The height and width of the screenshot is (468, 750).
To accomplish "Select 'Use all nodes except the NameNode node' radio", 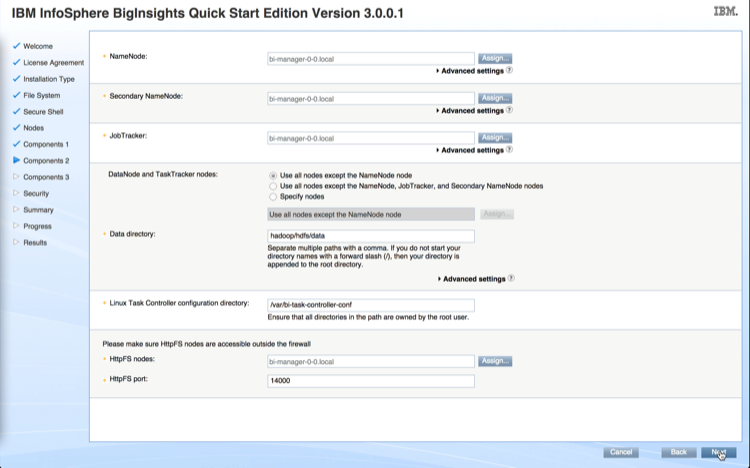I will [x=273, y=176].
